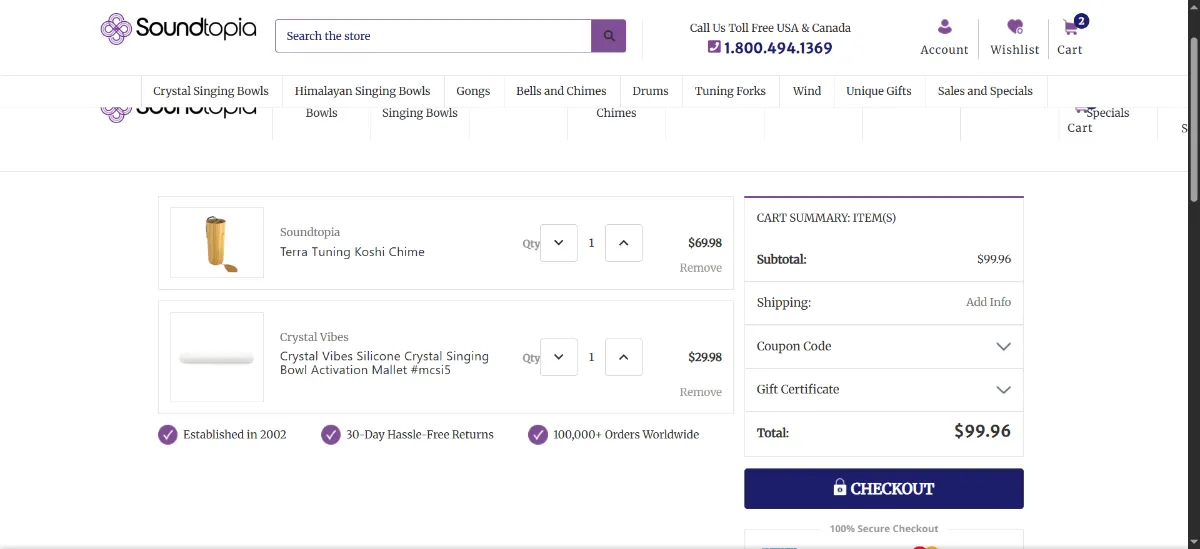Click the purple search magnifier button
1200x549 pixels.
(608, 36)
